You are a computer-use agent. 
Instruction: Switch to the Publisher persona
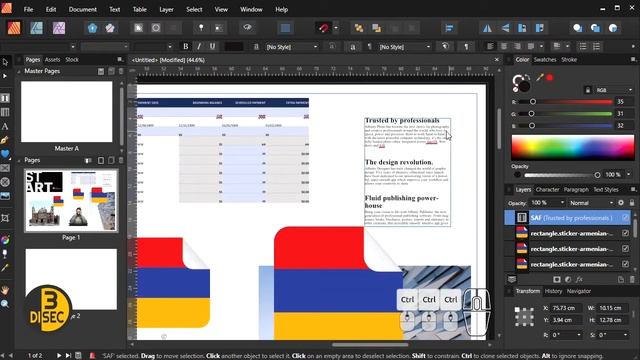(x=14, y=28)
